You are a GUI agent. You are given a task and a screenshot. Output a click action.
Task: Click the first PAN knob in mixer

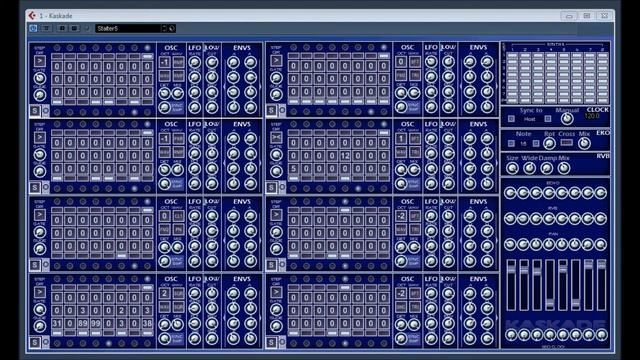[x=510, y=244]
